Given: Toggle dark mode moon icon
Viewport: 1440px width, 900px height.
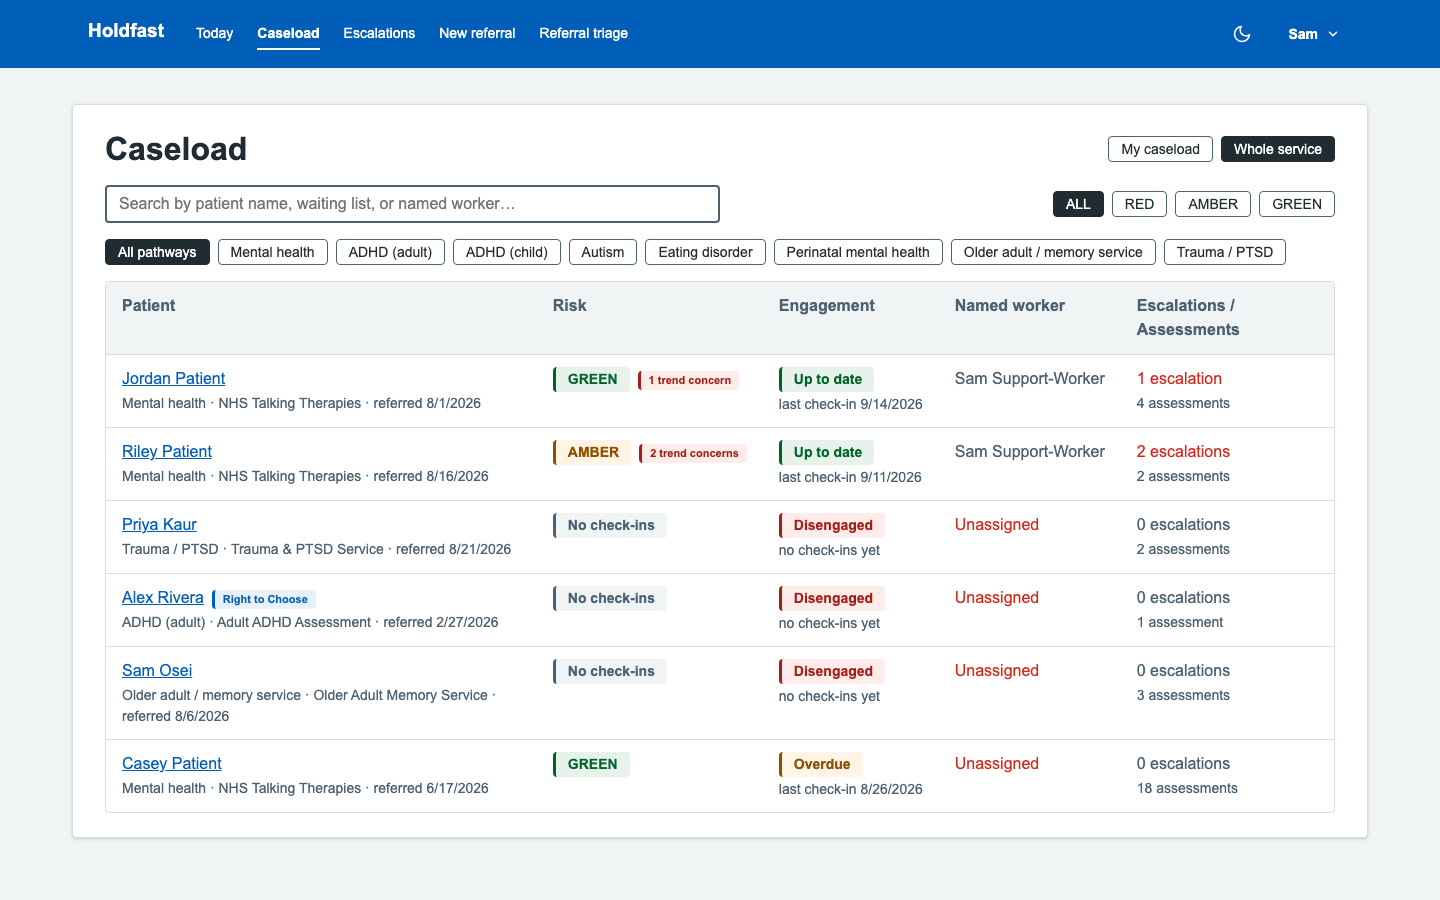Looking at the screenshot, I should pyautogui.click(x=1242, y=34).
